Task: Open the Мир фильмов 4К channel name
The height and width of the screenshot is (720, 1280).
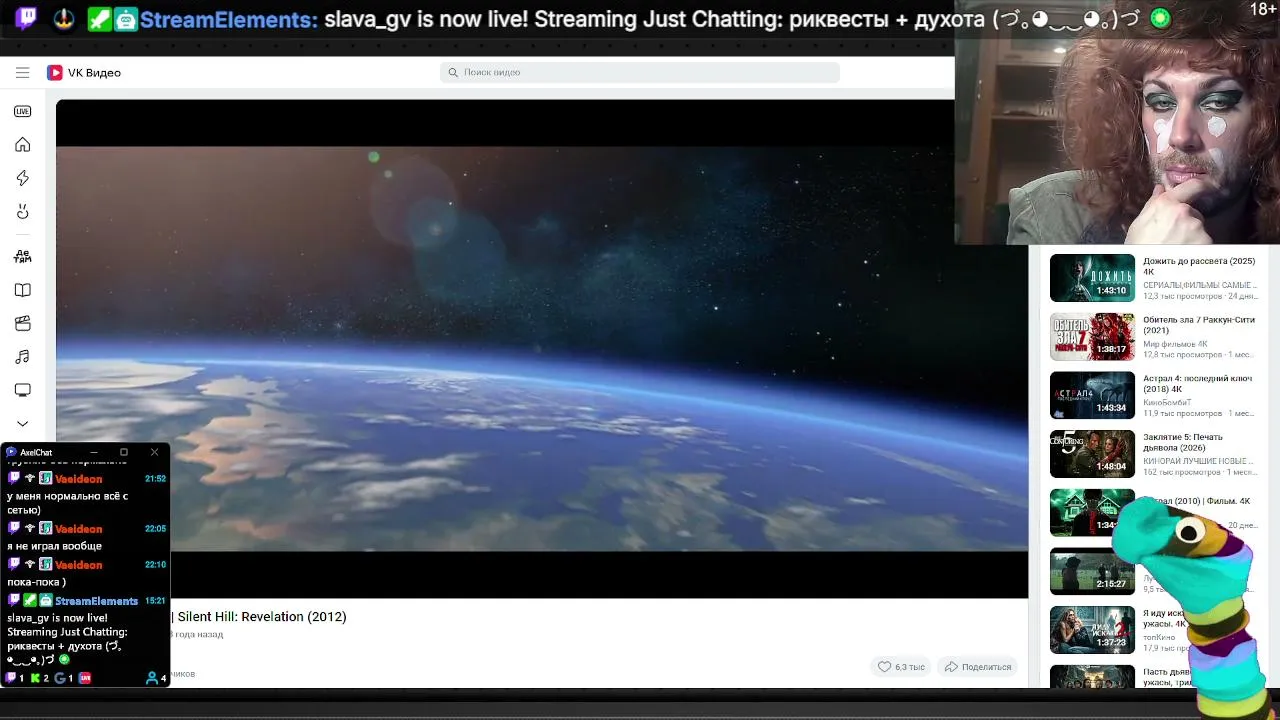Action: click(1175, 344)
